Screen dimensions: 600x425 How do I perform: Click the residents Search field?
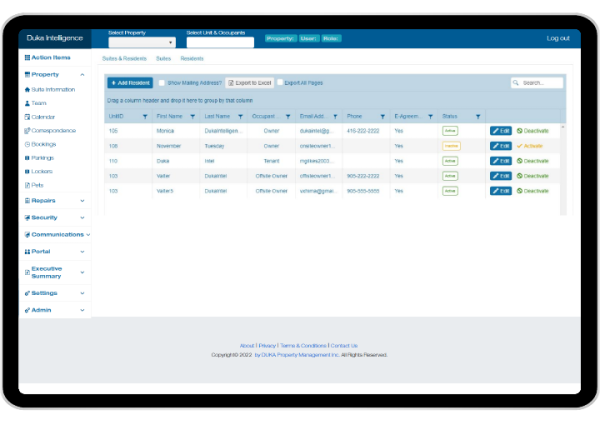(537, 83)
